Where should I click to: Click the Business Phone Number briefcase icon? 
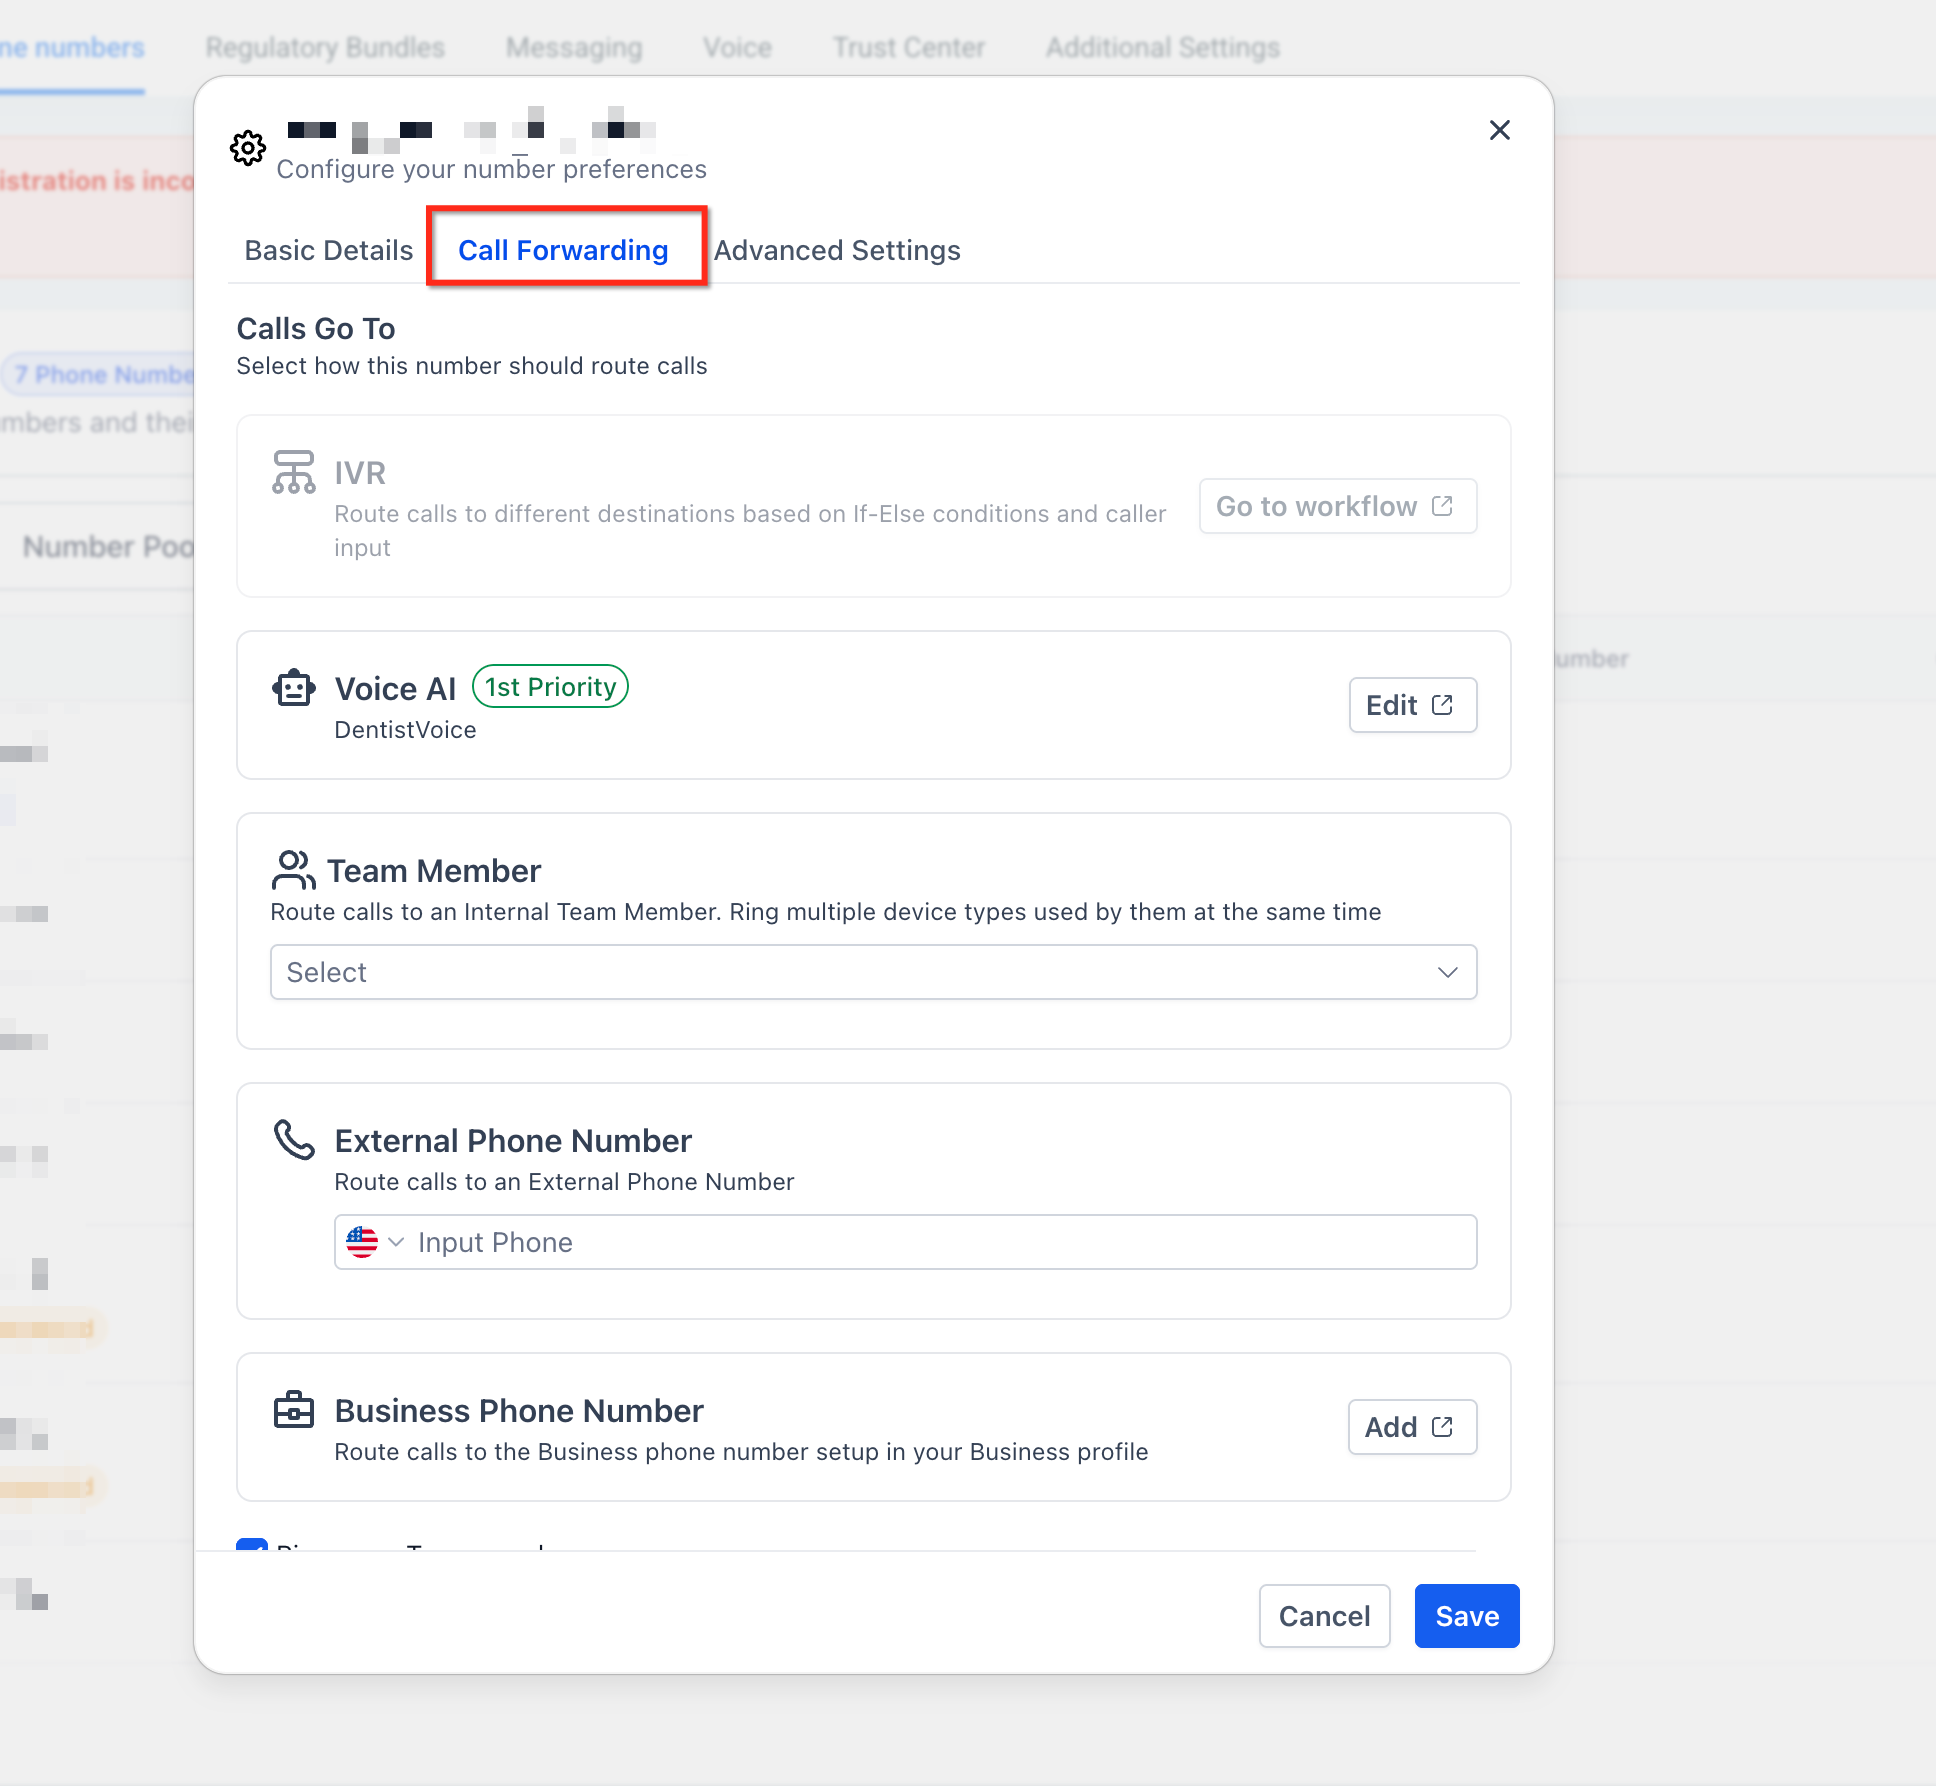click(x=294, y=1410)
